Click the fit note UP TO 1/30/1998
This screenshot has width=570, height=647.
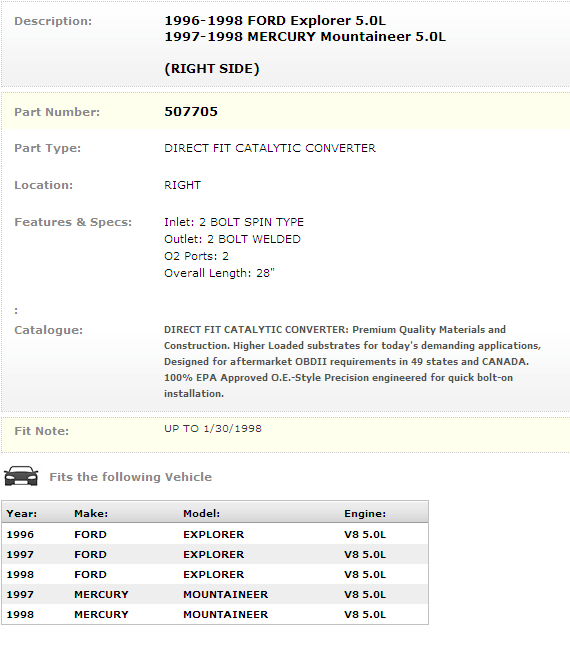213,428
